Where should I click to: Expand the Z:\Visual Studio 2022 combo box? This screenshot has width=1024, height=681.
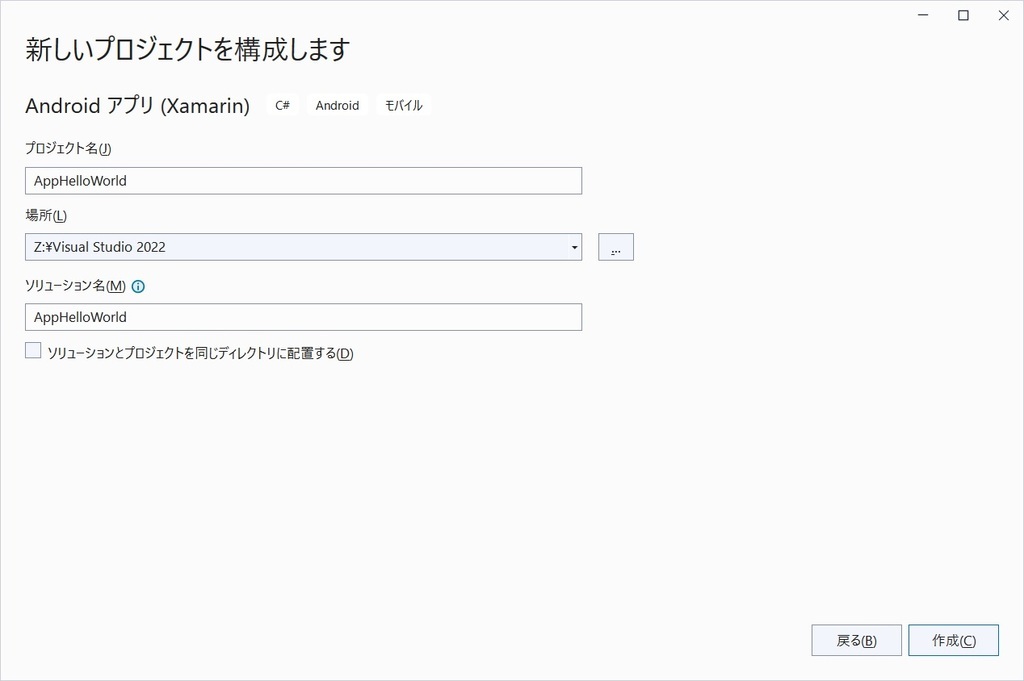coord(573,246)
